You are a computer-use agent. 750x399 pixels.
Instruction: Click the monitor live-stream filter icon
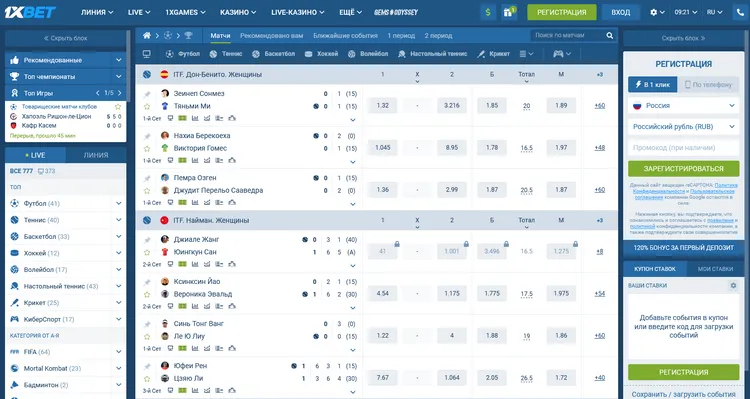[x=147, y=54]
